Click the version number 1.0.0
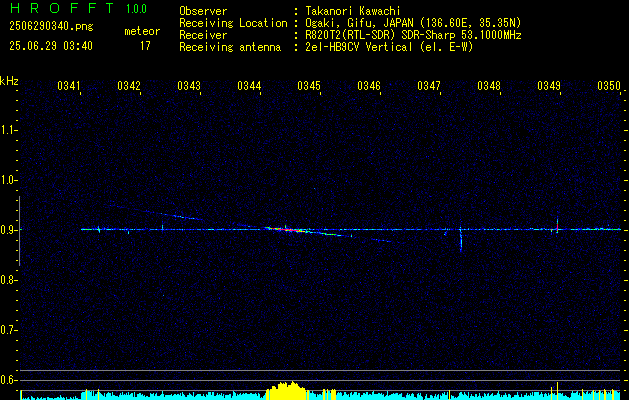 [x=136, y=9]
